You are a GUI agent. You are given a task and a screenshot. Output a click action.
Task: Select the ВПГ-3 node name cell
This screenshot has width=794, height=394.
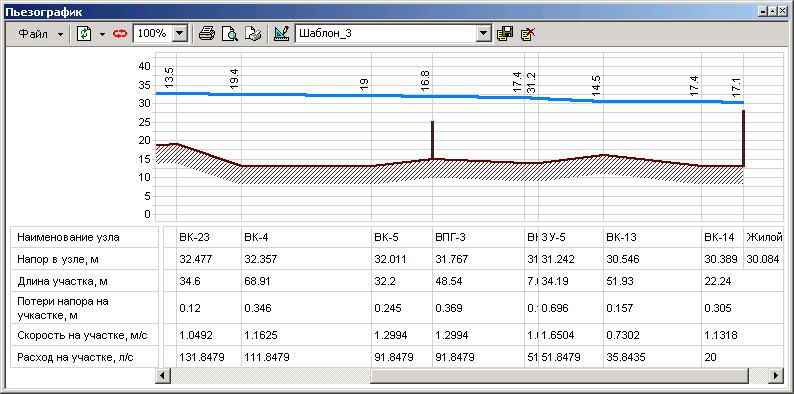[x=478, y=238]
